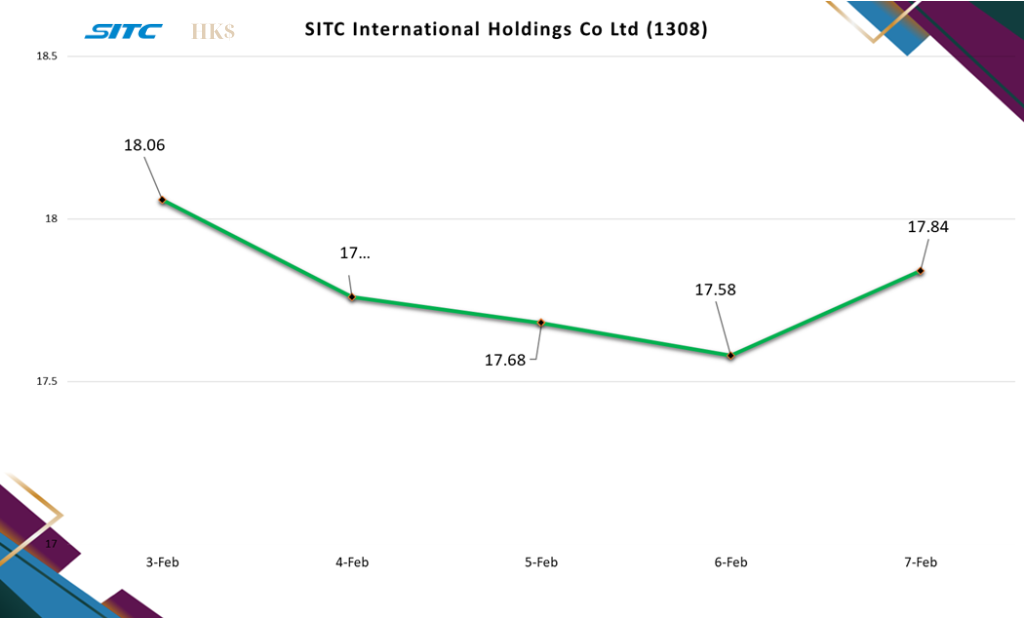Click the 17.5 y-axis label
This screenshot has width=1024, height=618.
click(47, 382)
